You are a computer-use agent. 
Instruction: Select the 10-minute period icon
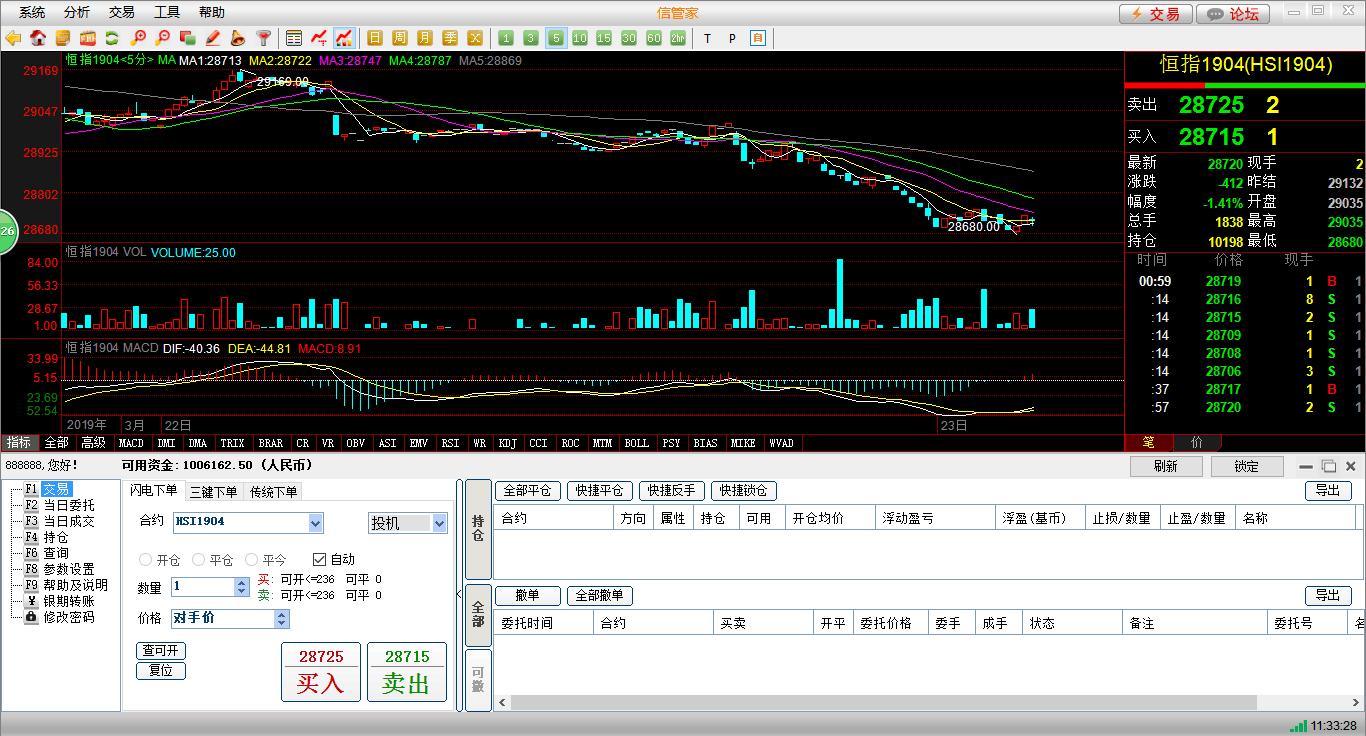580,38
